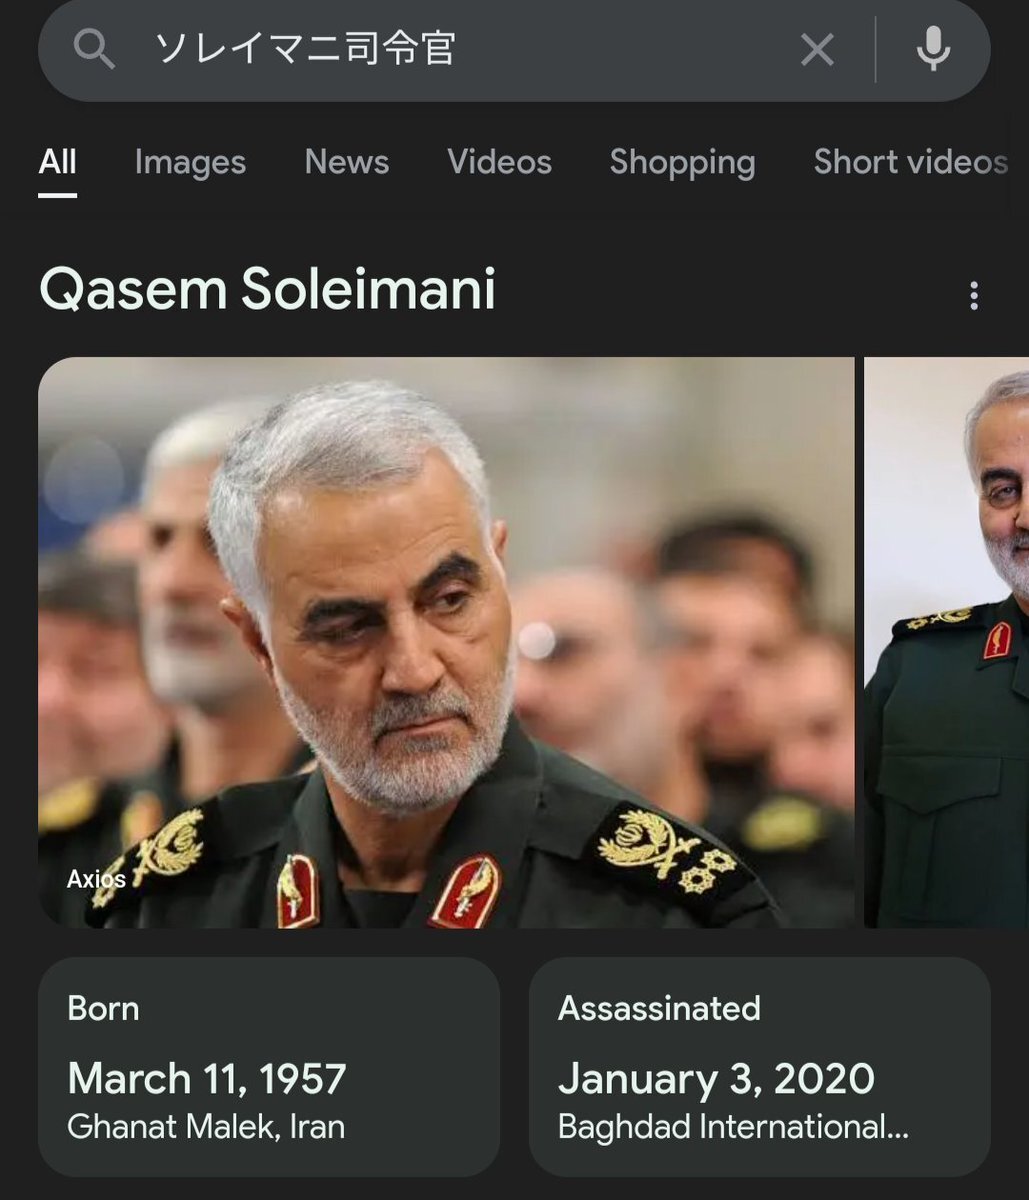Switch to the Images tab

[190, 162]
